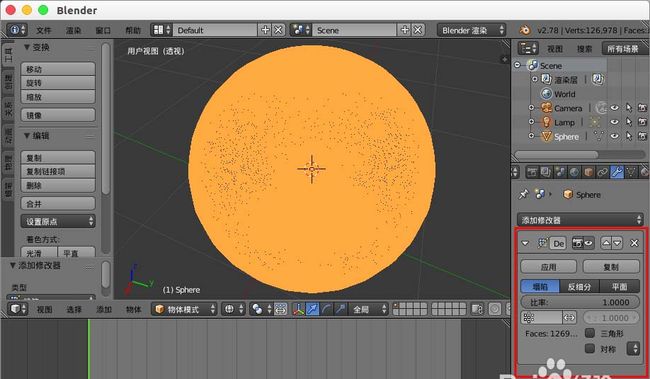
Task: Click the 应用 button in modifier panel
Action: 548,267
